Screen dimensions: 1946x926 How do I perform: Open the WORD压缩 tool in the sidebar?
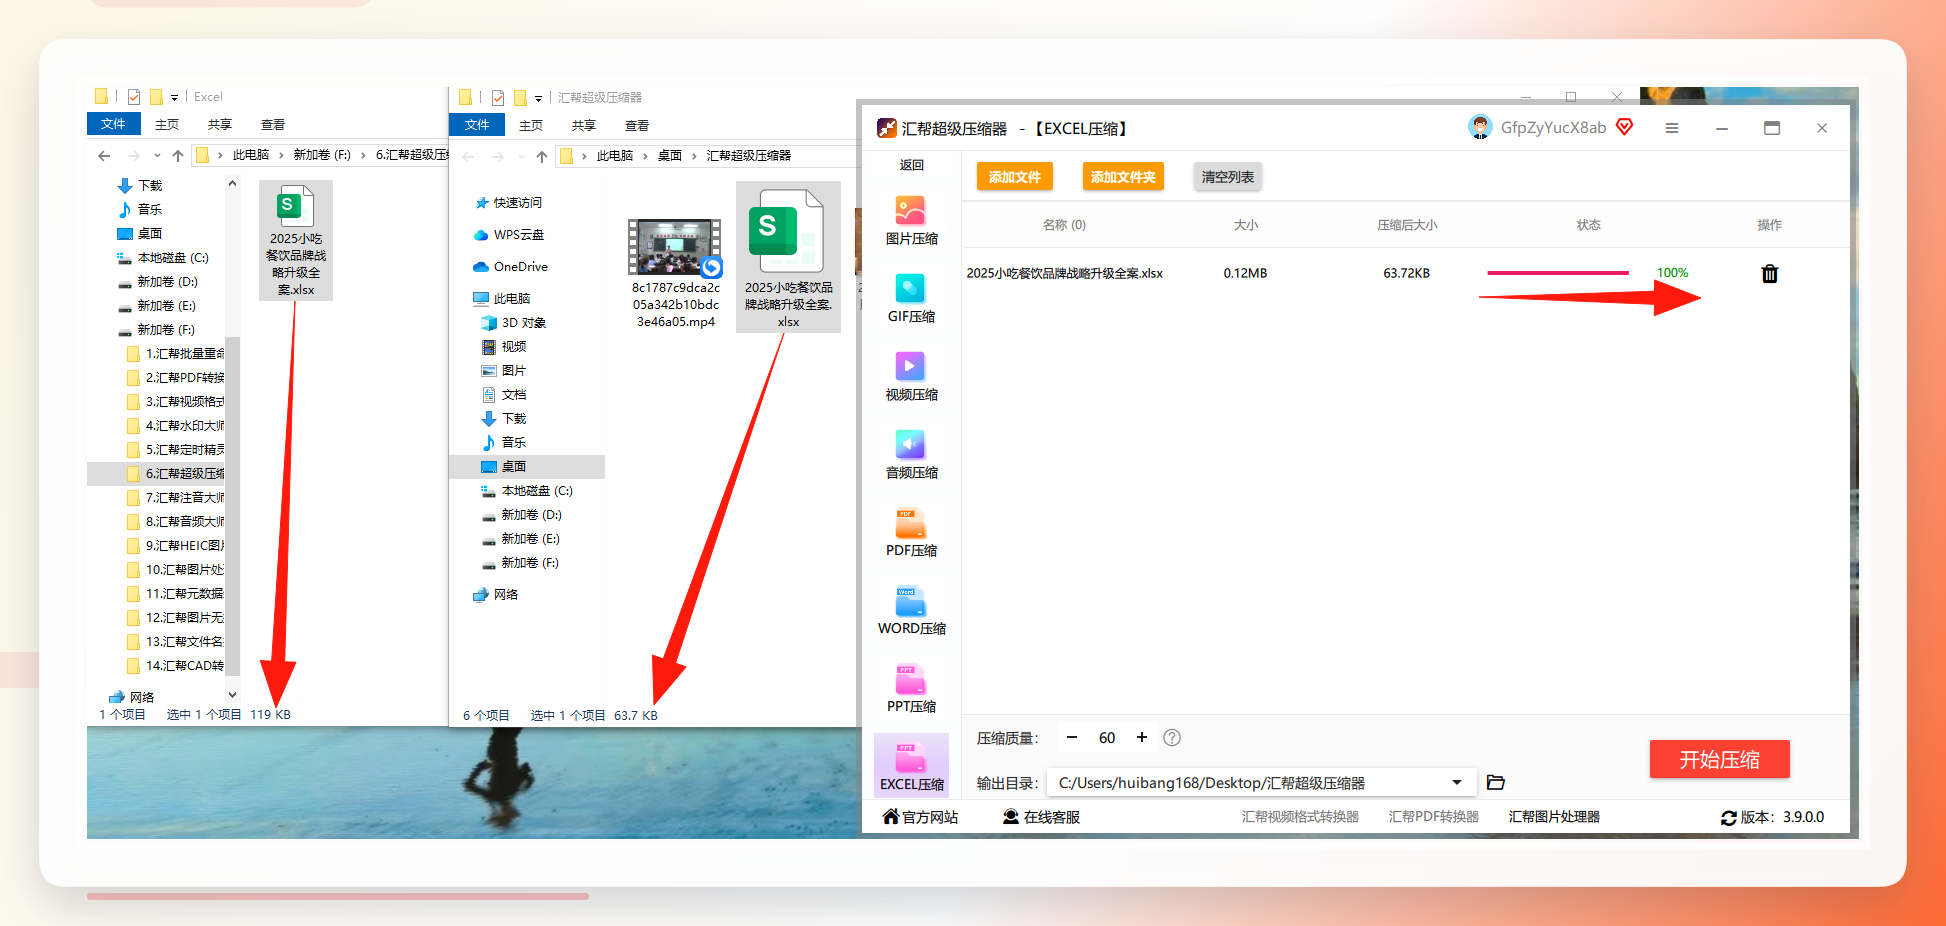tap(911, 611)
